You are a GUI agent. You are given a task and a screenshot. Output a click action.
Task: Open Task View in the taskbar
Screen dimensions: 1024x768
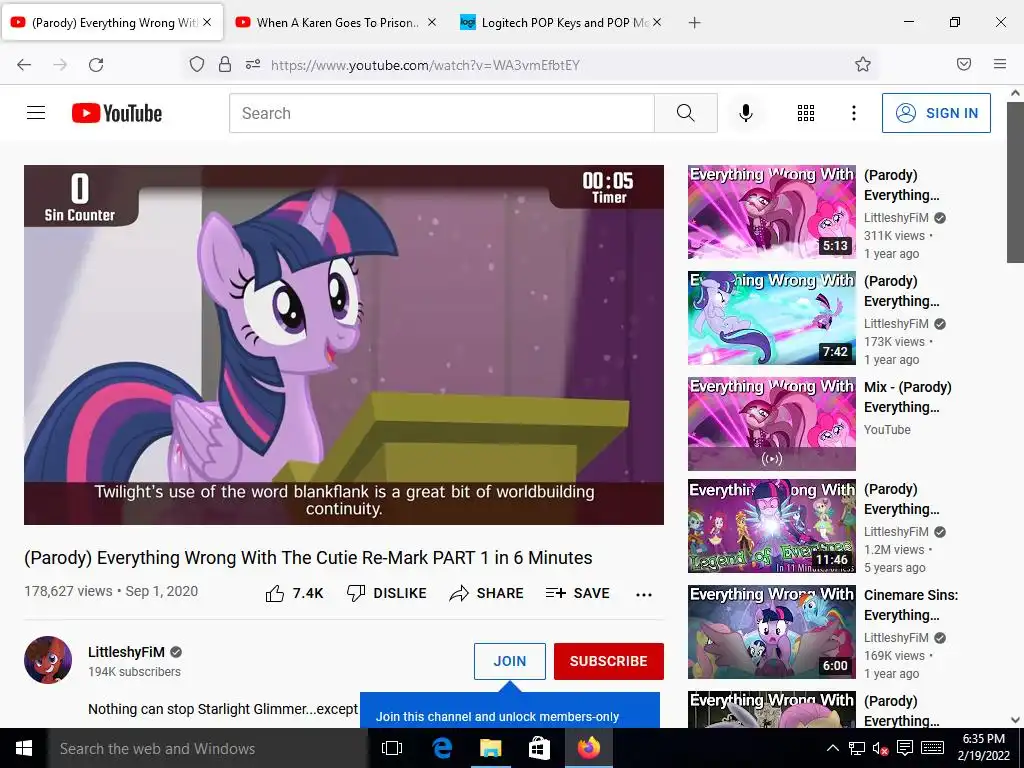click(392, 748)
